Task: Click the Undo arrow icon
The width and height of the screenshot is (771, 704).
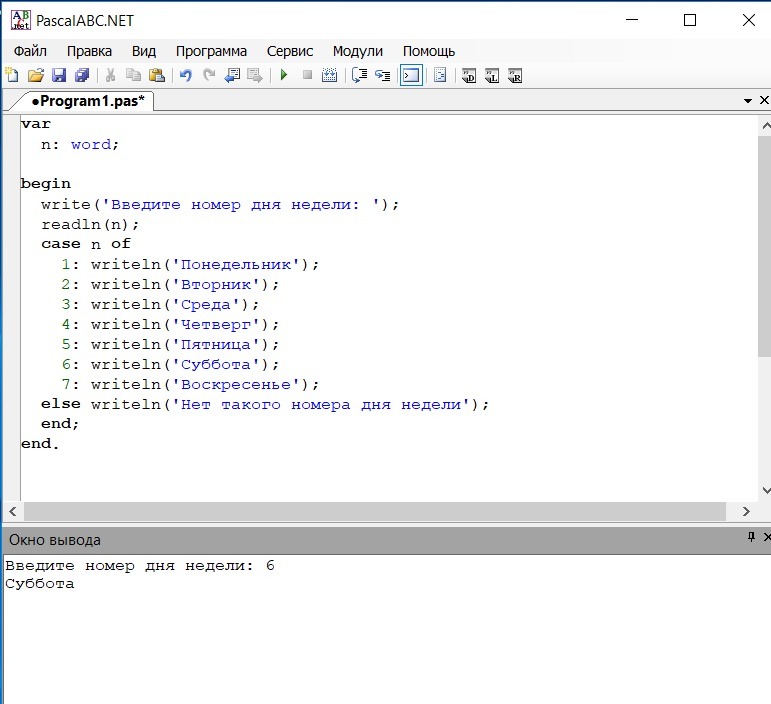Action: 185,75
